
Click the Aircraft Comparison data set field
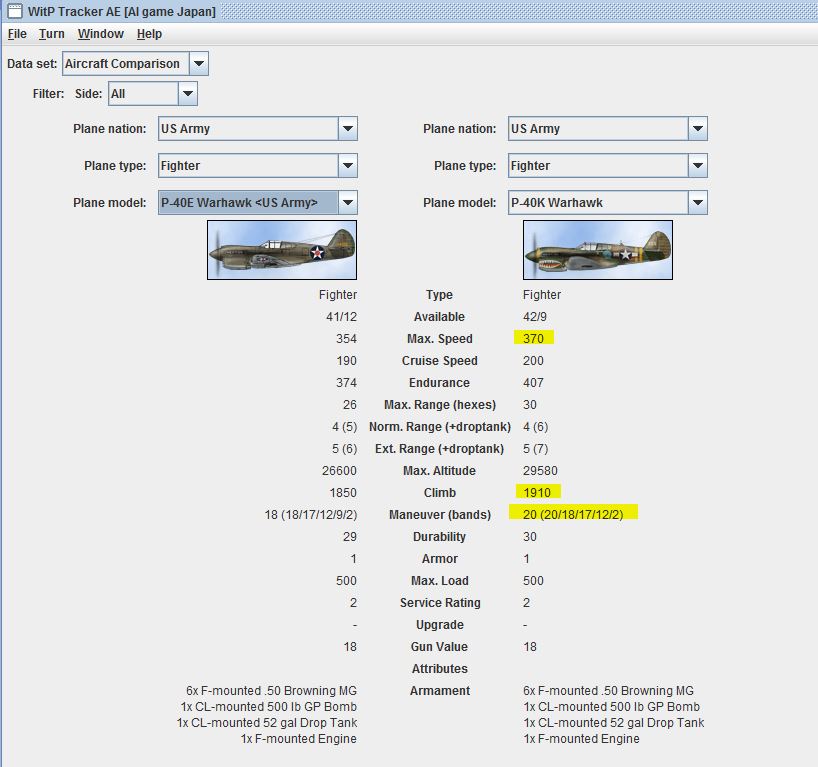point(125,64)
